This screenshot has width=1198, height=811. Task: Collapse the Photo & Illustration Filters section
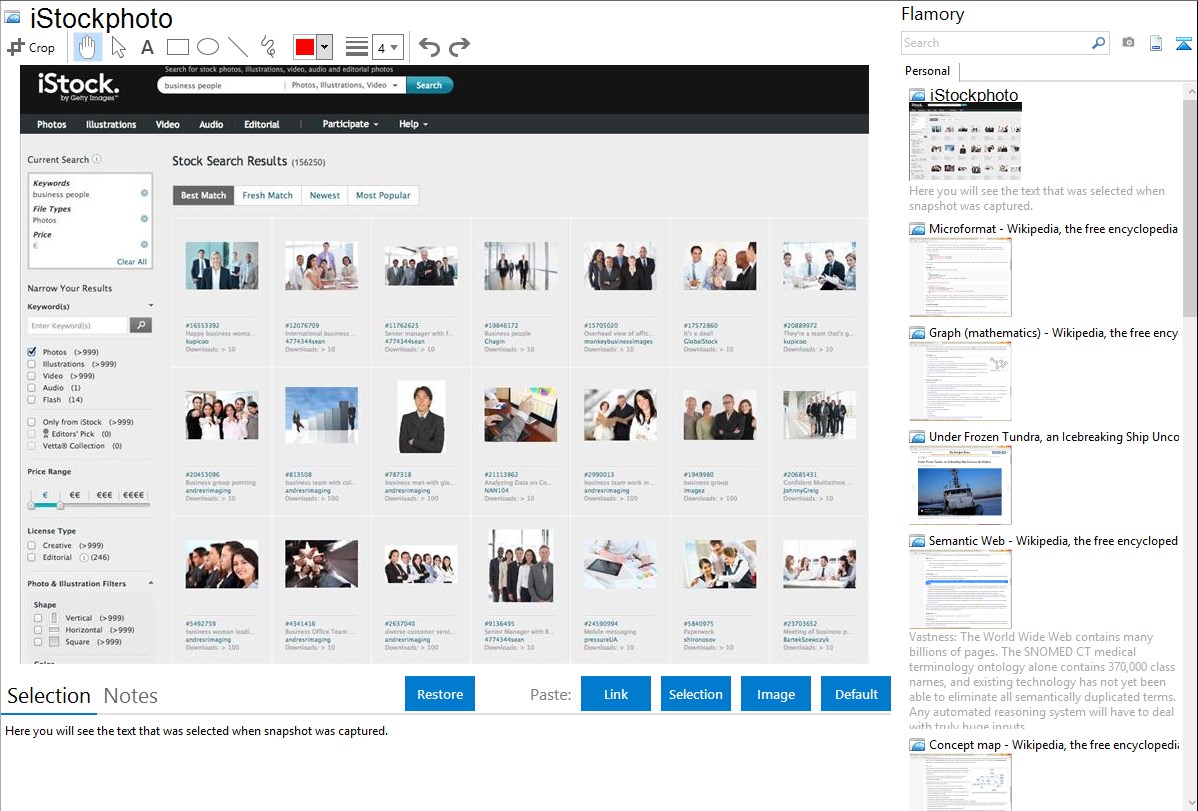151,583
